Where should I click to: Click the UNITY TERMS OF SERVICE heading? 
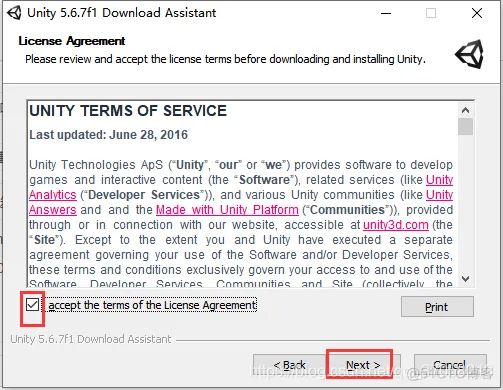tap(128, 111)
